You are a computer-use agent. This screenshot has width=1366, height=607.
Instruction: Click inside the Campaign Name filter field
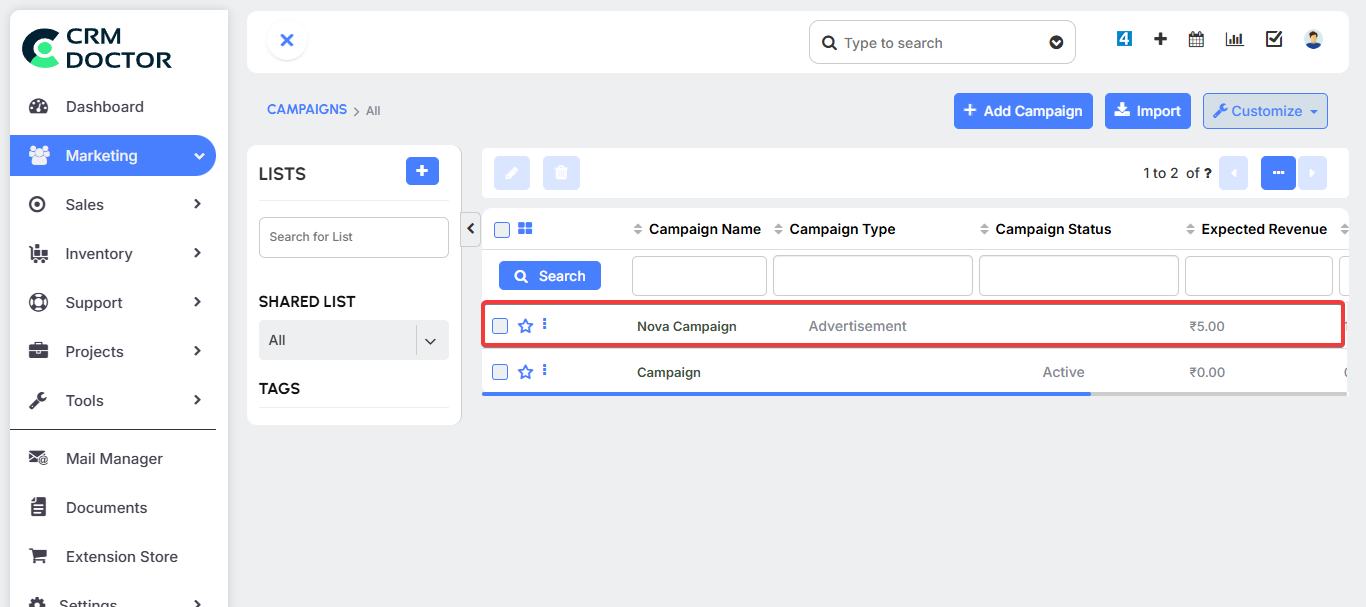(x=698, y=275)
